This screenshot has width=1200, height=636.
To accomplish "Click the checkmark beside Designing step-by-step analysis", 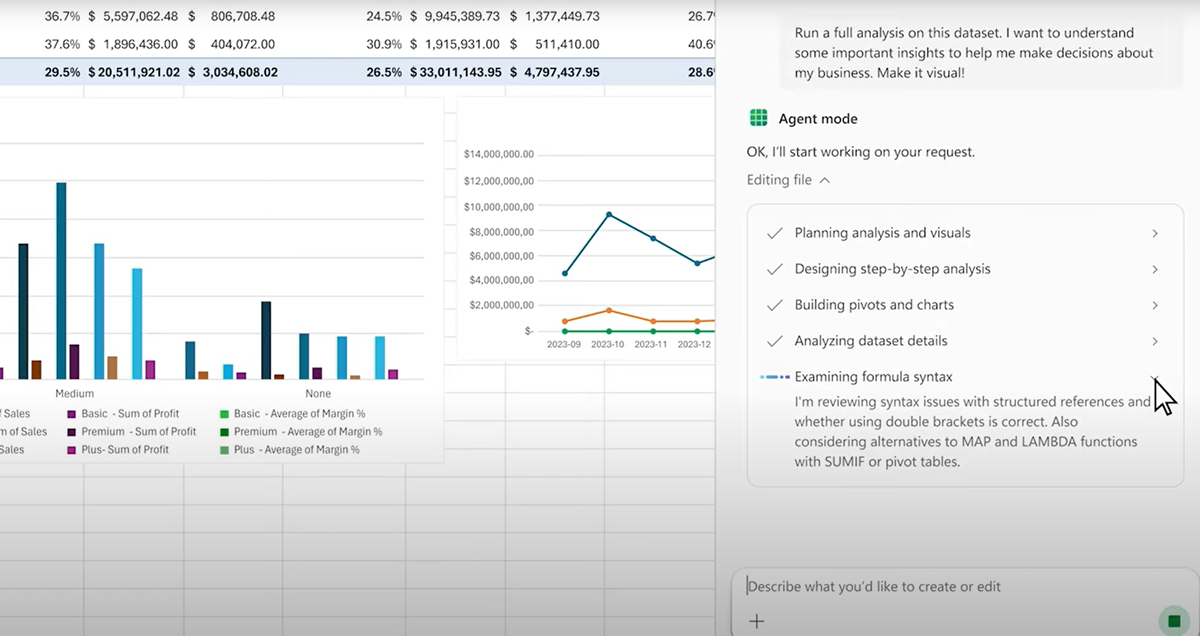I will coord(773,269).
